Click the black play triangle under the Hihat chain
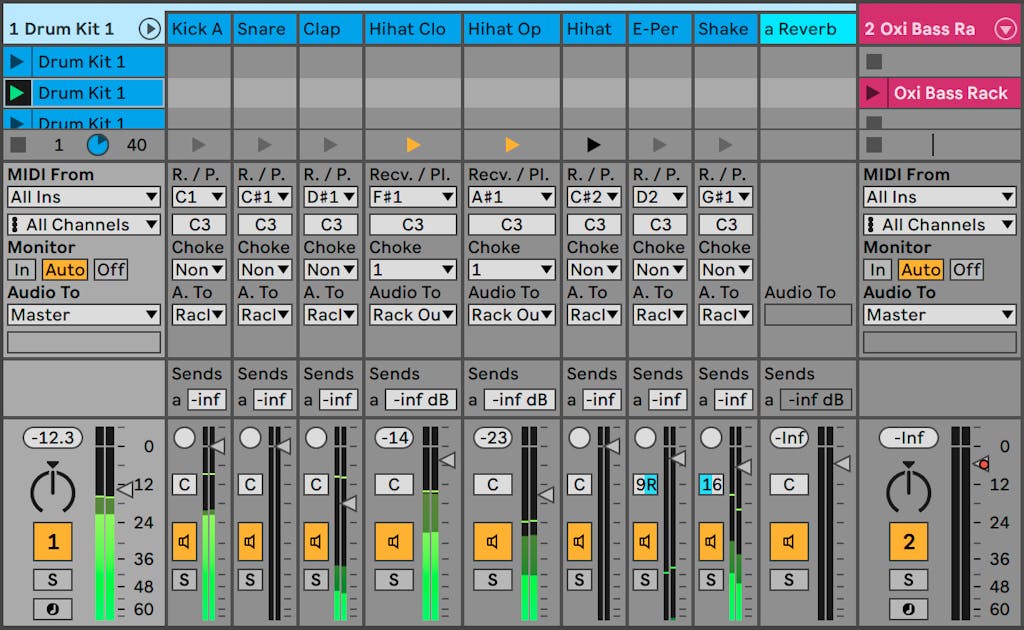 (x=593, y=143)
